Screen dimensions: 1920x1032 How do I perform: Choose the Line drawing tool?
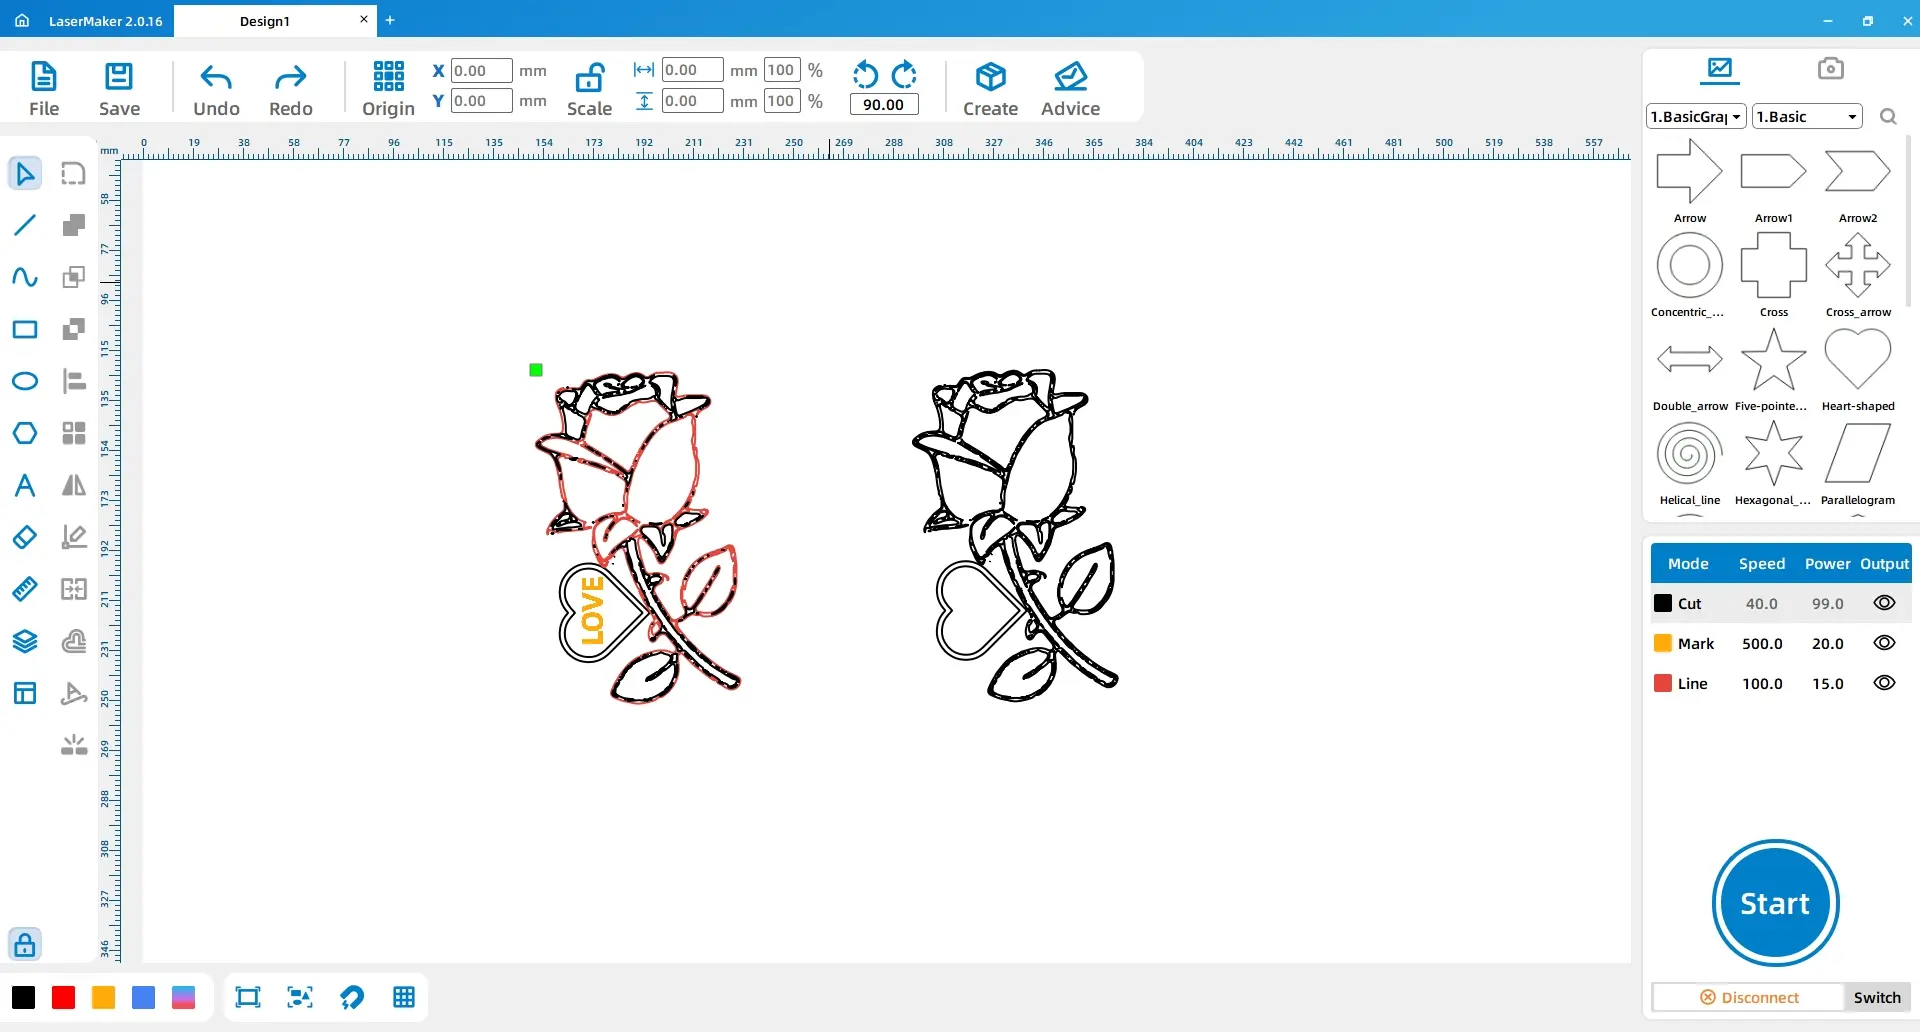click(x=25, y=225)
